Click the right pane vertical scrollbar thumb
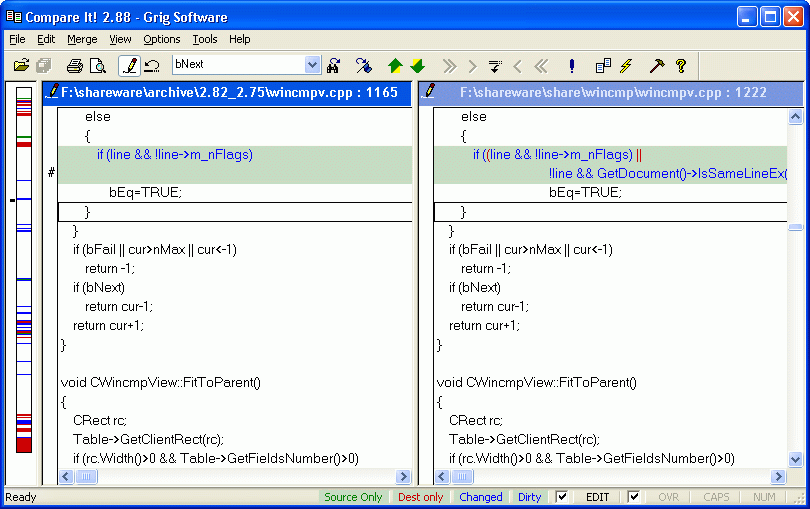Viewport: 810px width, 509px height. (x=796, y=227)
